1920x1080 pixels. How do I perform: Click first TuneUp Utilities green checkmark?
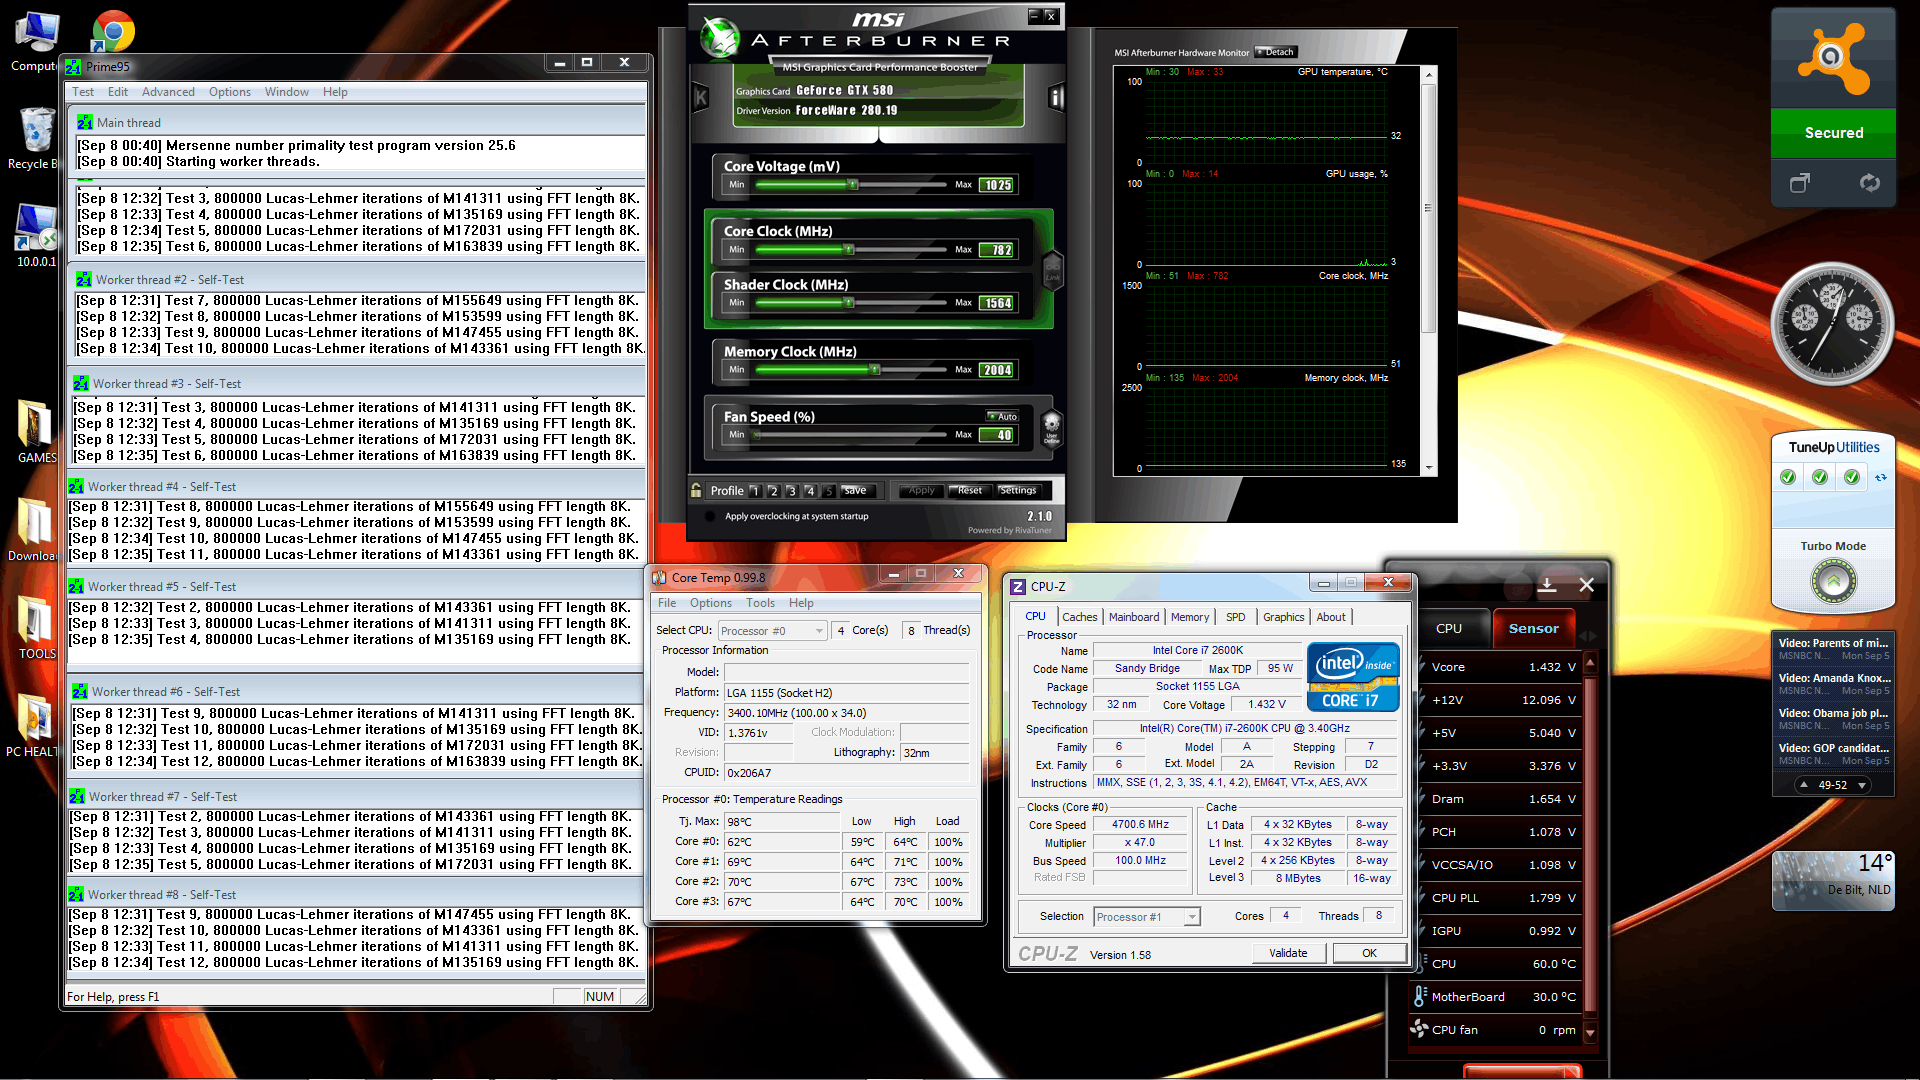pyautogui.click(x=1788, y=477)
